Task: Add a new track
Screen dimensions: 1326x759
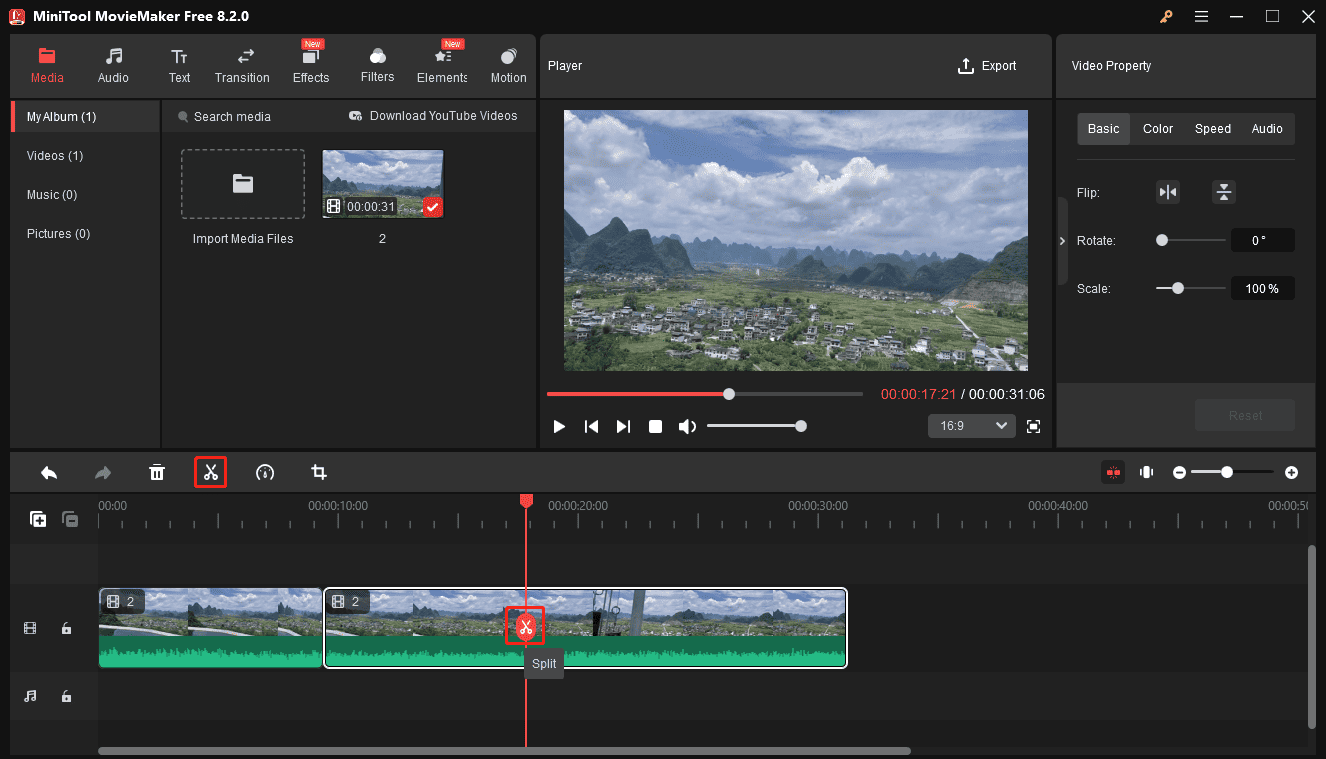Action: [38, 519]
